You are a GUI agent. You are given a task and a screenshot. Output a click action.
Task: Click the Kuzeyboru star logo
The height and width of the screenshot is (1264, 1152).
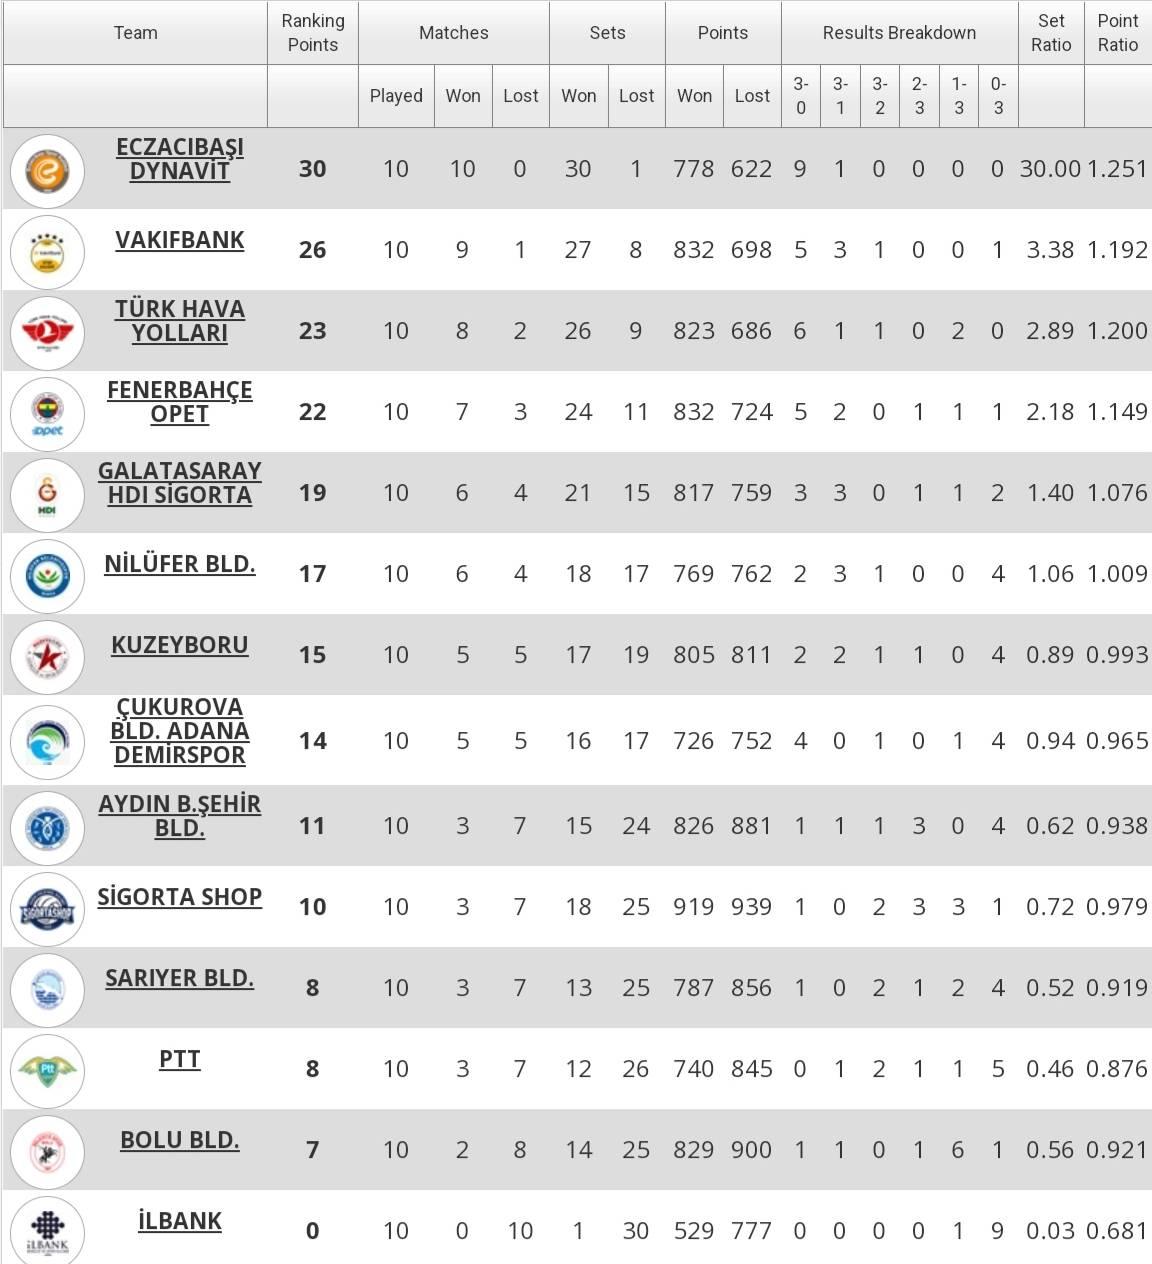(47, 657)
